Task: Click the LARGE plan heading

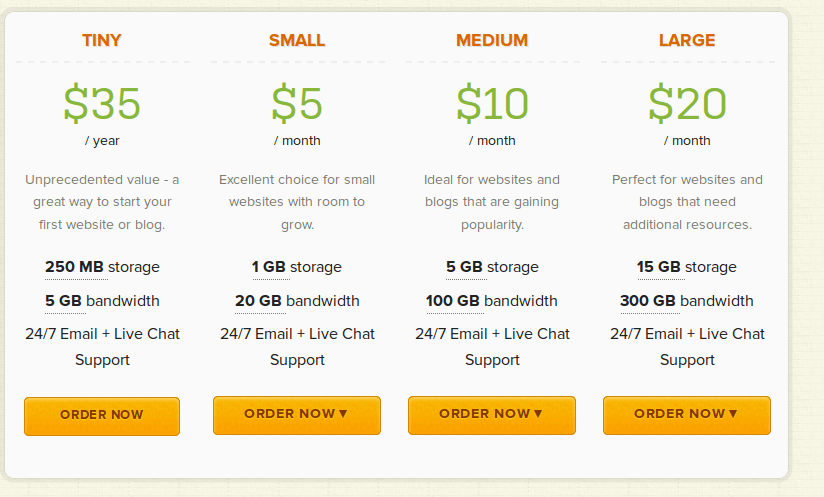Action: point(687,41)
